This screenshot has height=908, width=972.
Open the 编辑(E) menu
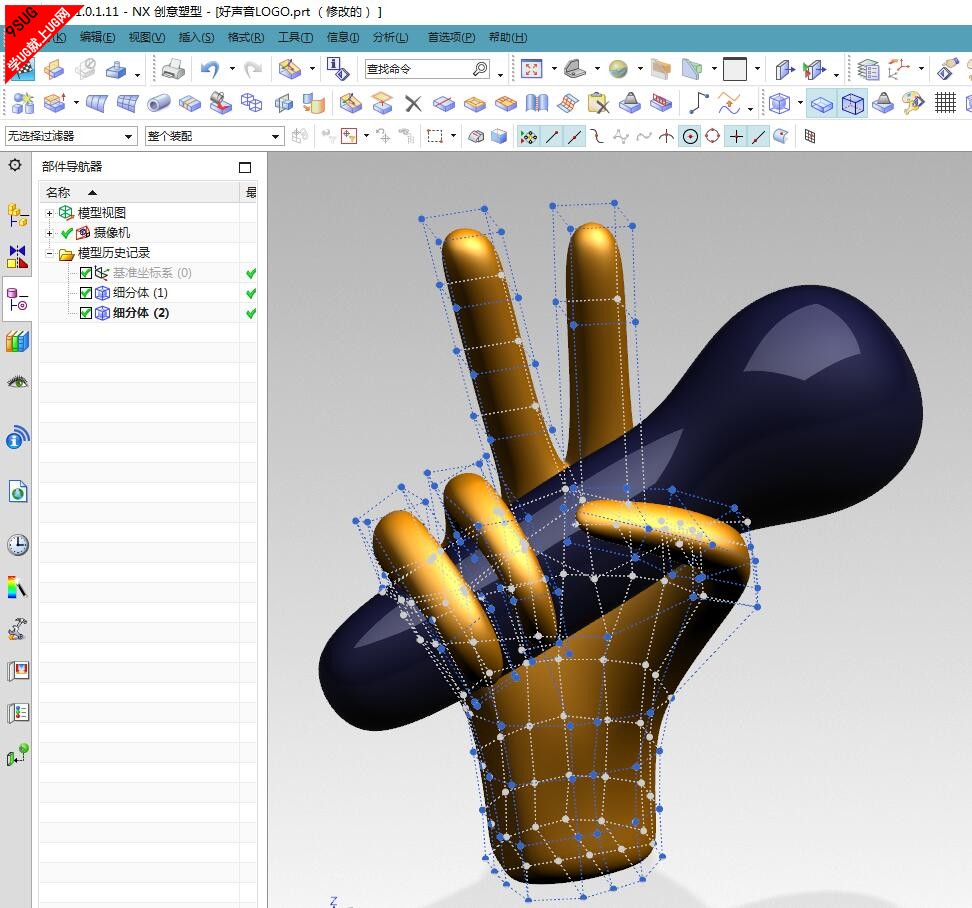click(x=97, y=38)
